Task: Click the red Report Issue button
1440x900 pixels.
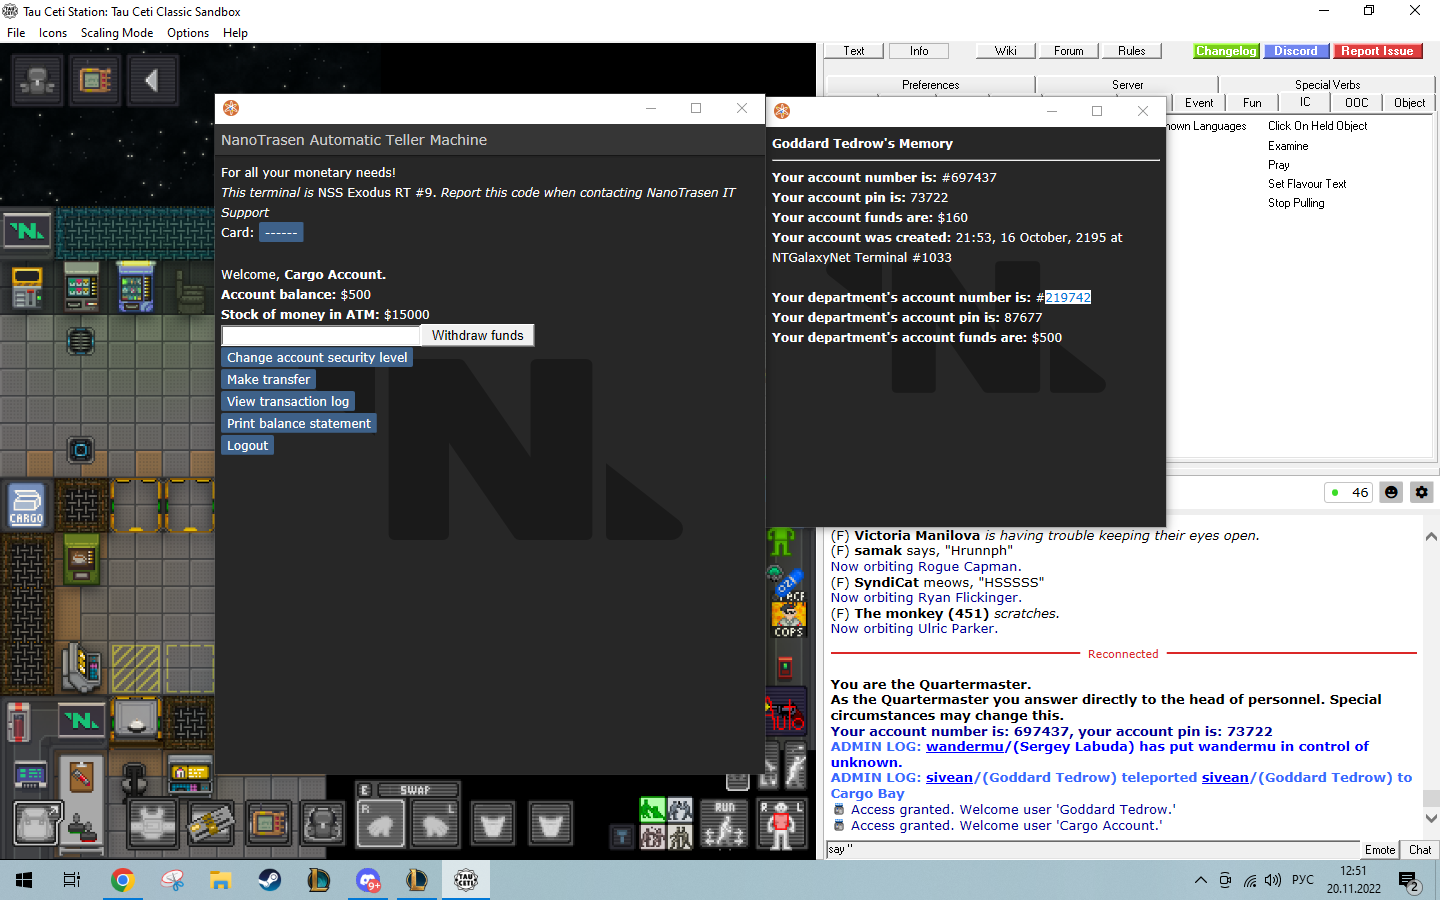Action: (x=1377, y=51)
